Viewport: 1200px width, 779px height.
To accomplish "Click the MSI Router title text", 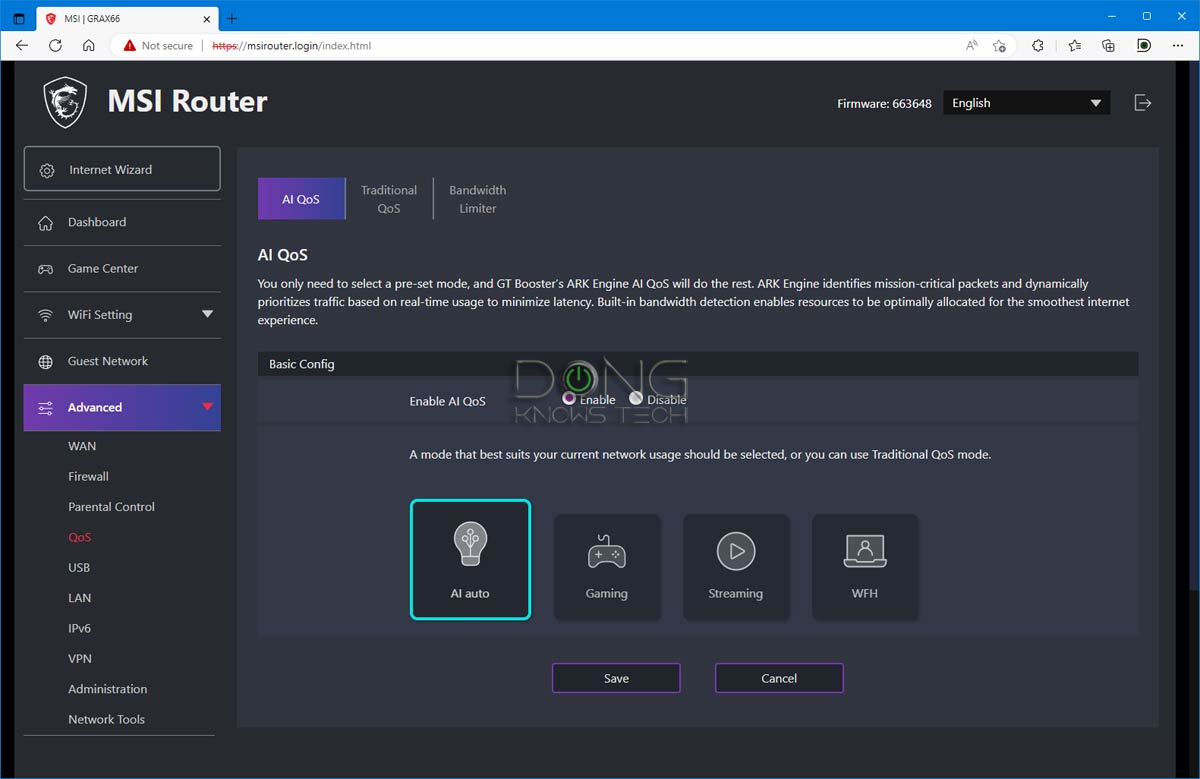I will [x=188, y=101].
